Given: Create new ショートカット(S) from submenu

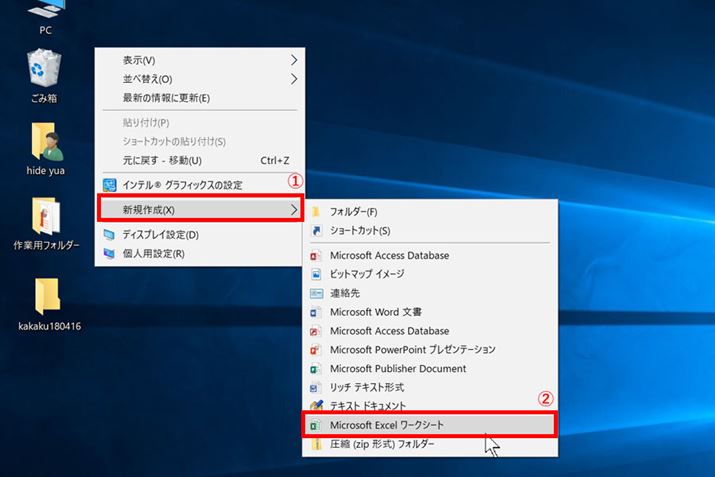Looking at the screenshot, I should 430,230.
